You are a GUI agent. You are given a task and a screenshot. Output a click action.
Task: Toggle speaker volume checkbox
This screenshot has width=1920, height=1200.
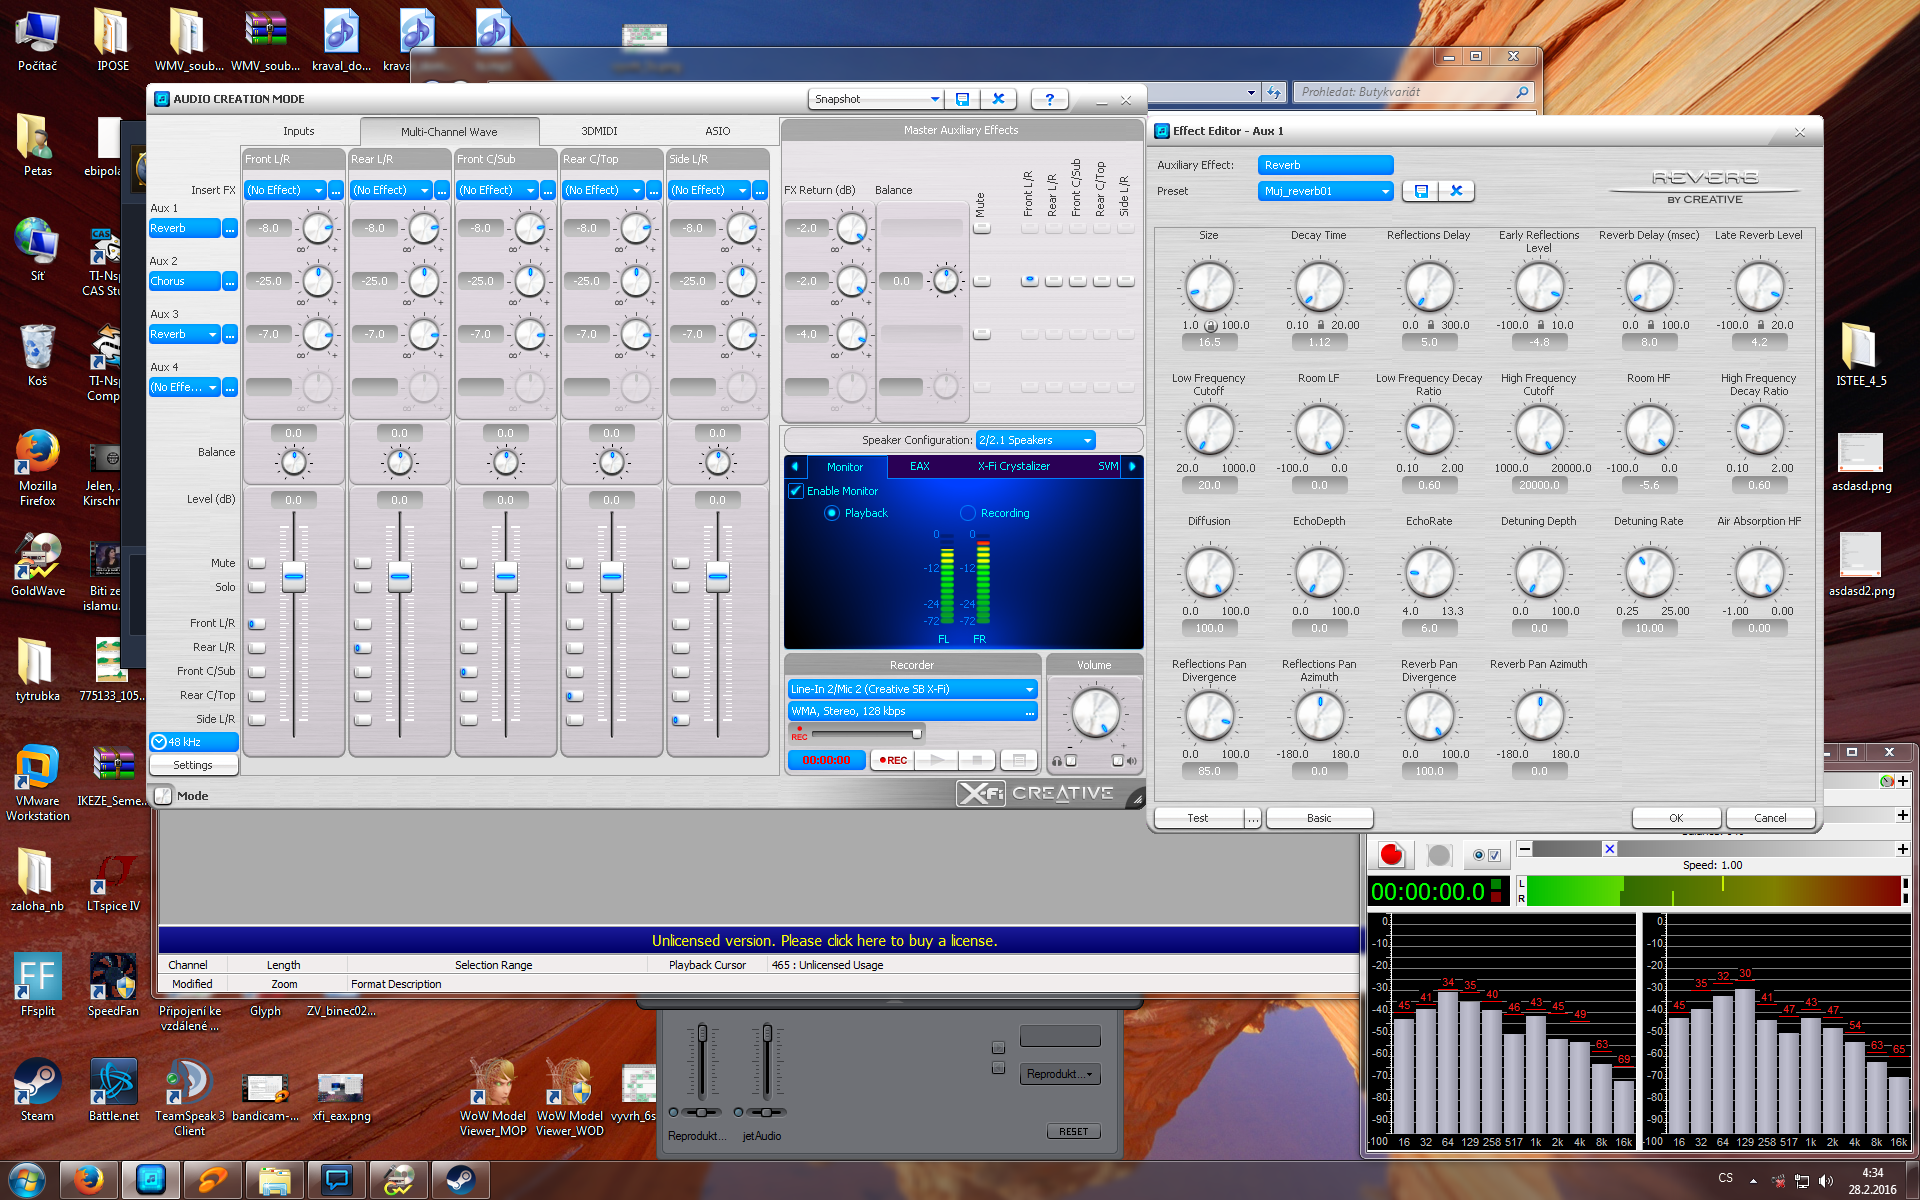point(1118,761)
